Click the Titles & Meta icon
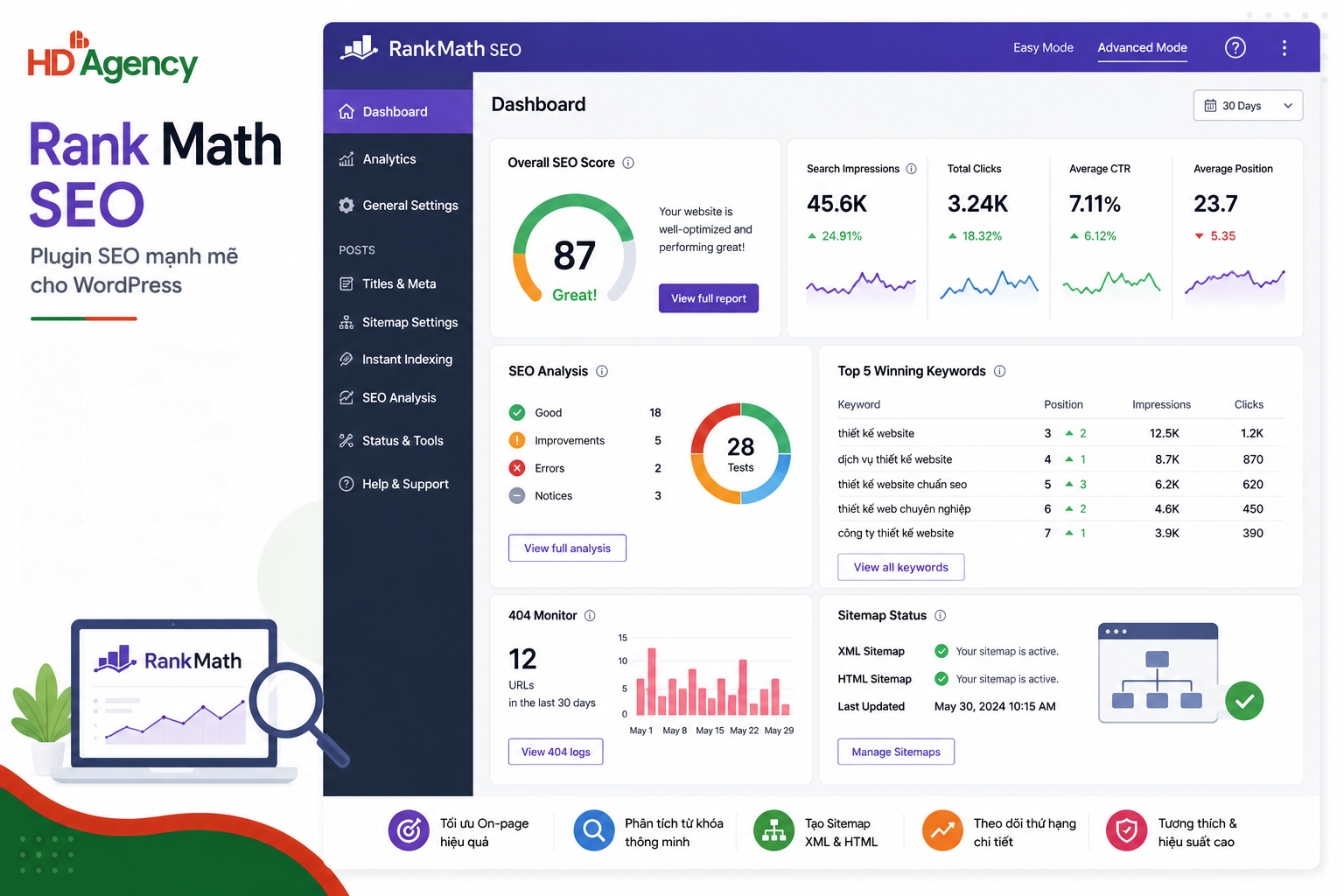This screenshot has height=896, width=1344. click(347, 284)
